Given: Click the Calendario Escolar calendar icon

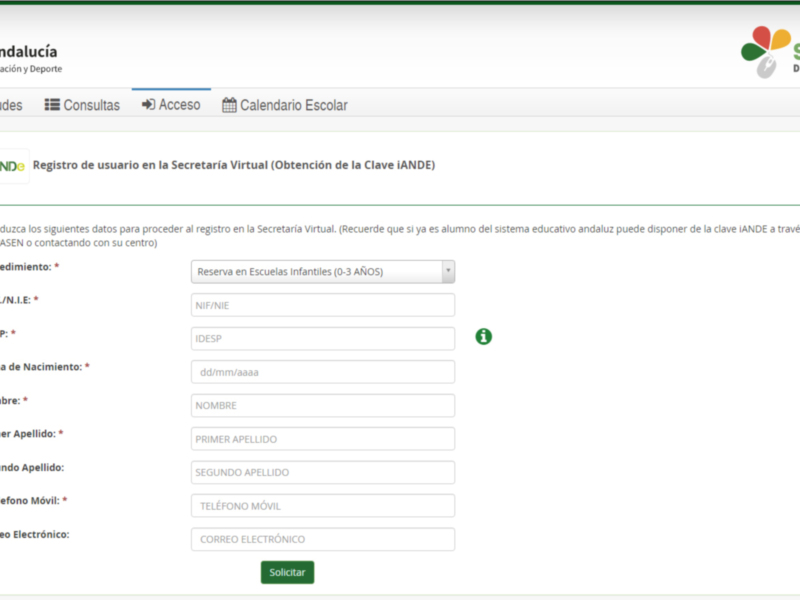Looking at the screenshot, I should (228, 104).
